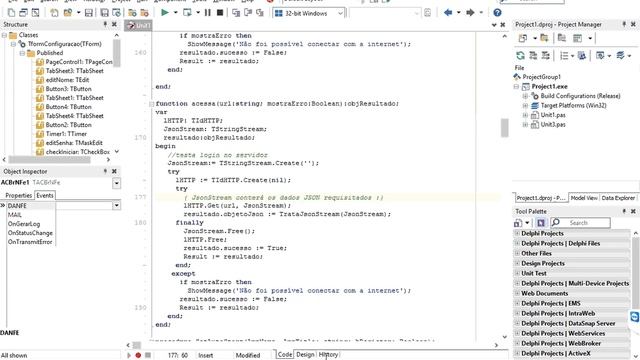Switch to the Code tab below the editor

pyautogui.click(x=285, y=355)
